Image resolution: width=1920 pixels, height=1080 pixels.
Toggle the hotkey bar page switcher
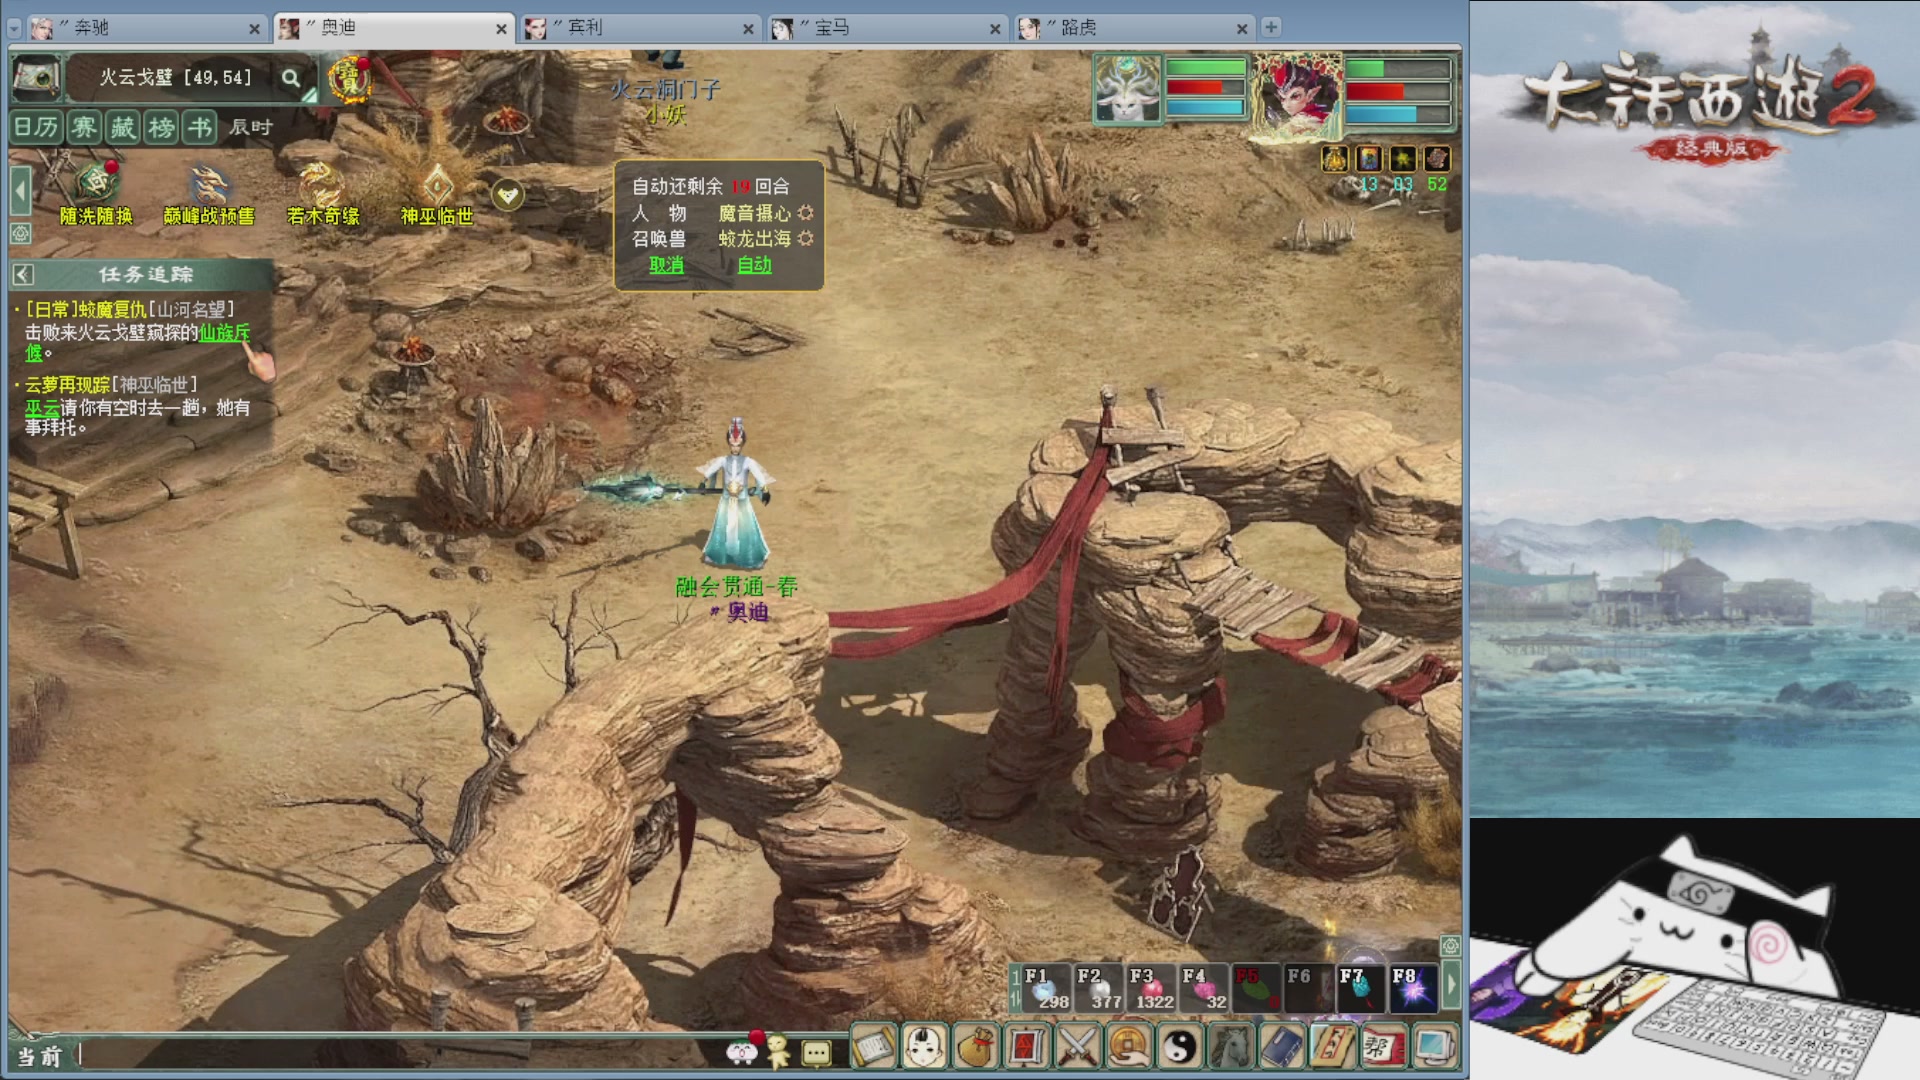[1015, 988]
